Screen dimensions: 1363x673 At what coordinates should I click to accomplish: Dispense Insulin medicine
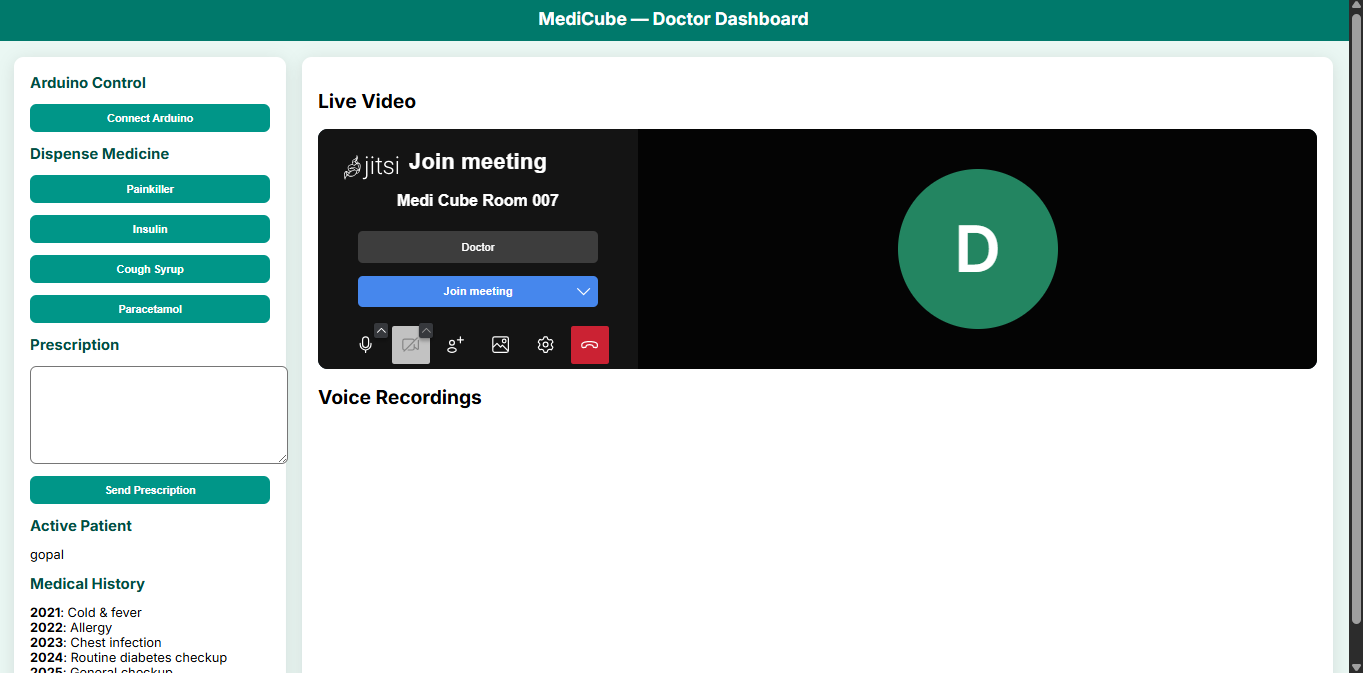tap(150, 229)
